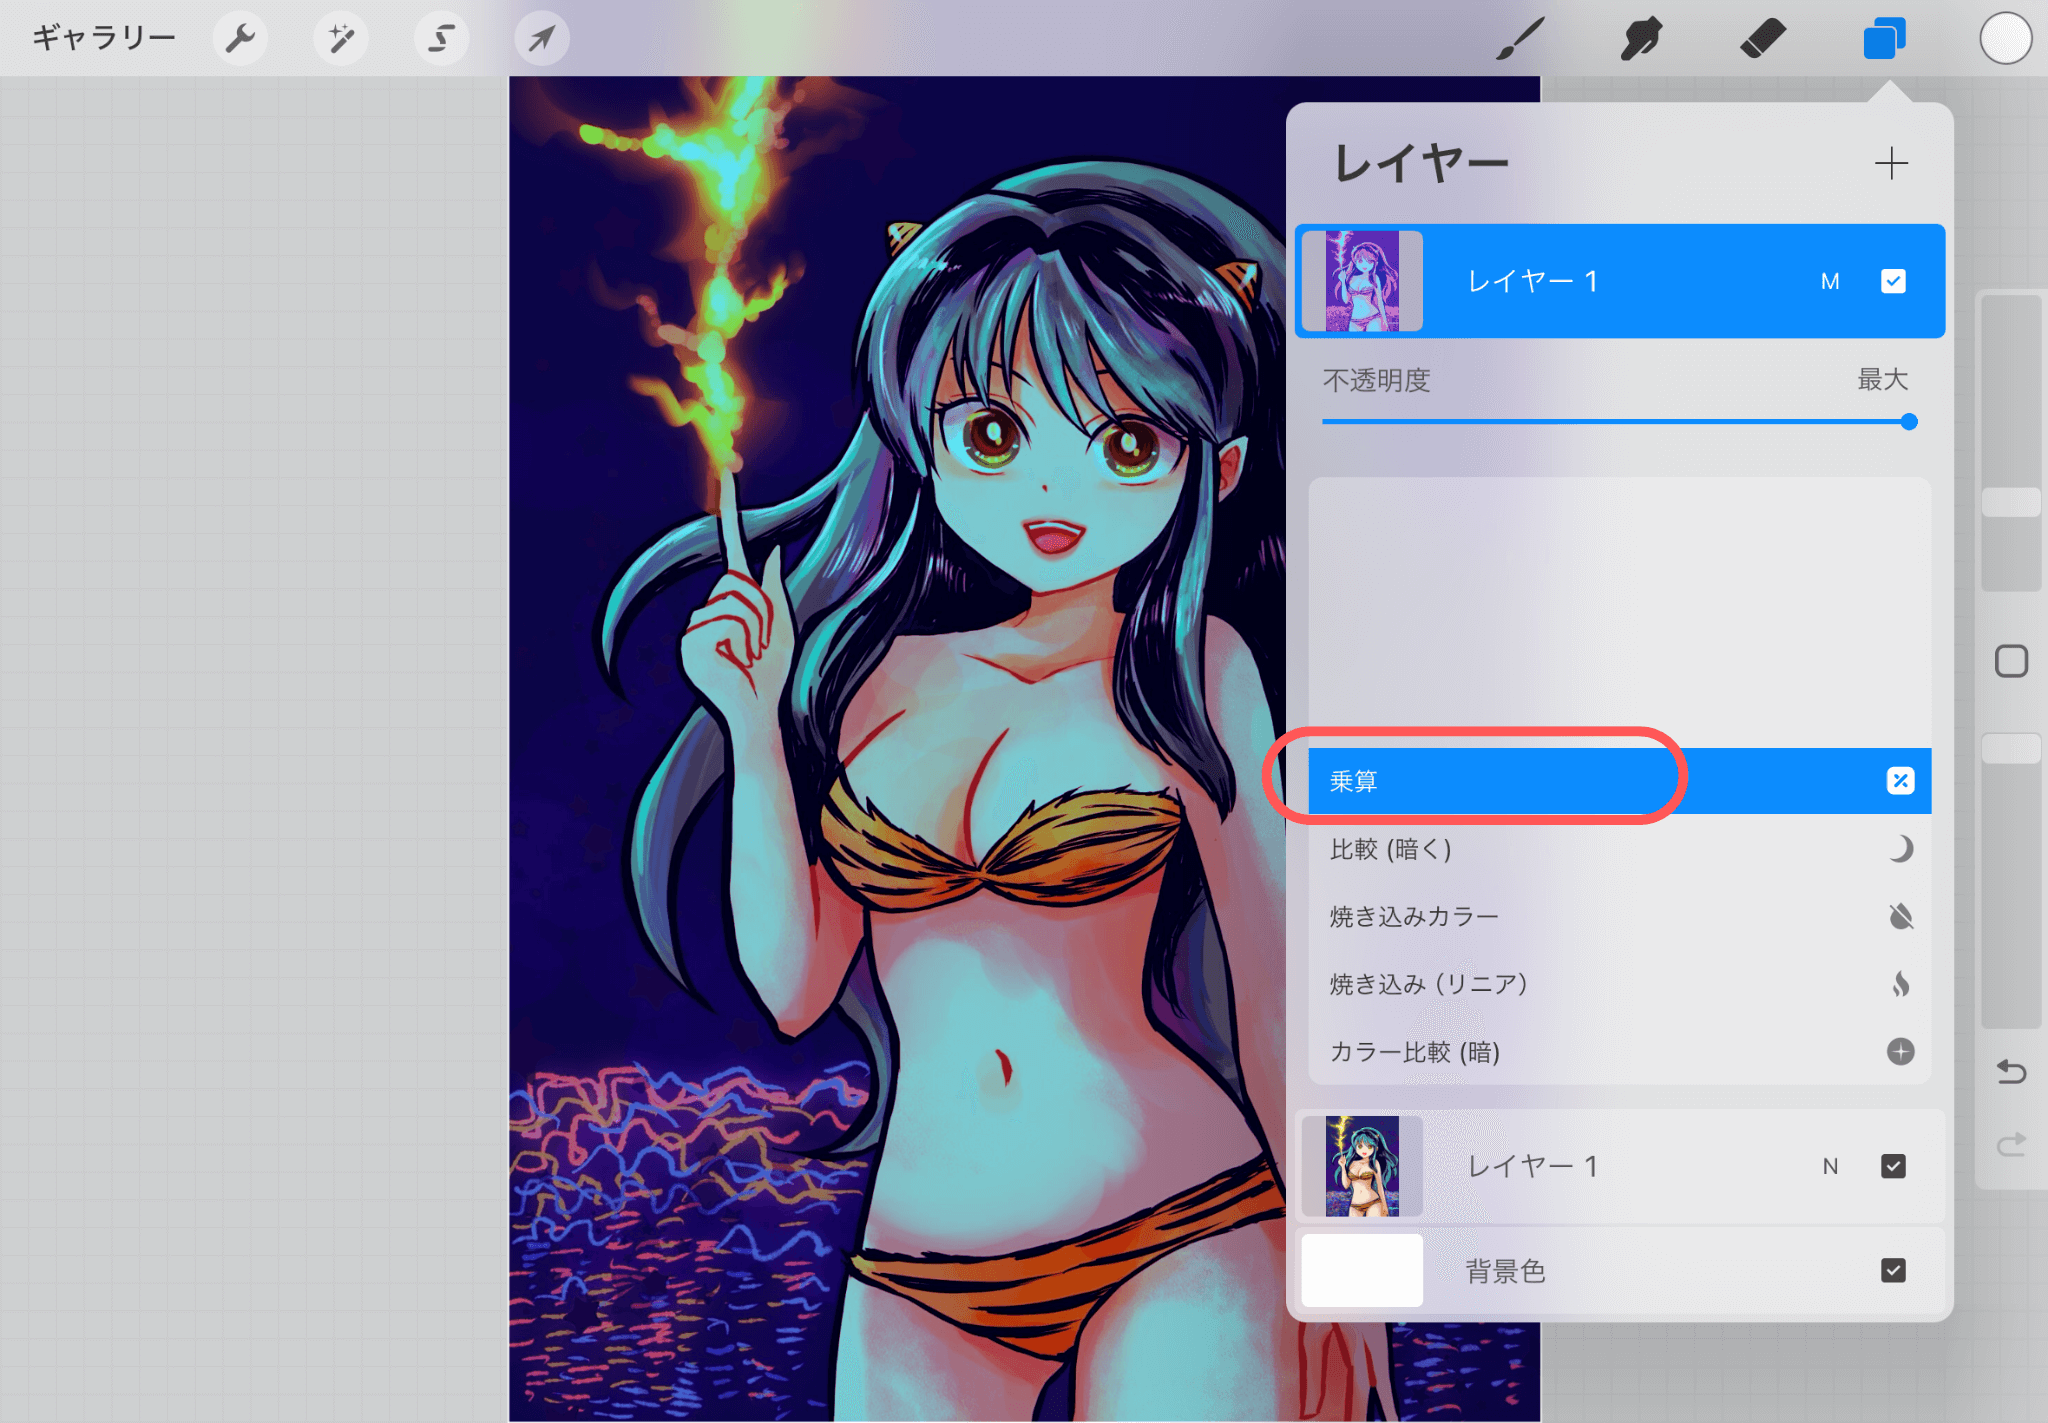Uncheck the 背景色 background layer
2048x1423 pixels.
pyautogui.click(x=1893, y=1270)
